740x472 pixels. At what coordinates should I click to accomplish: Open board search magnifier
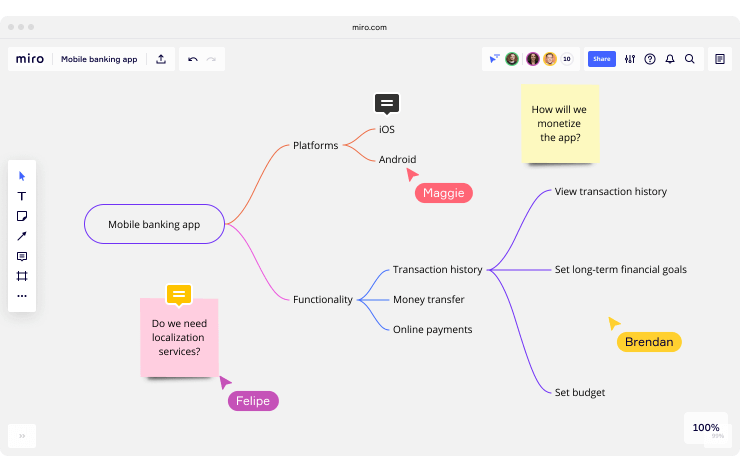(x=690, y=59)
